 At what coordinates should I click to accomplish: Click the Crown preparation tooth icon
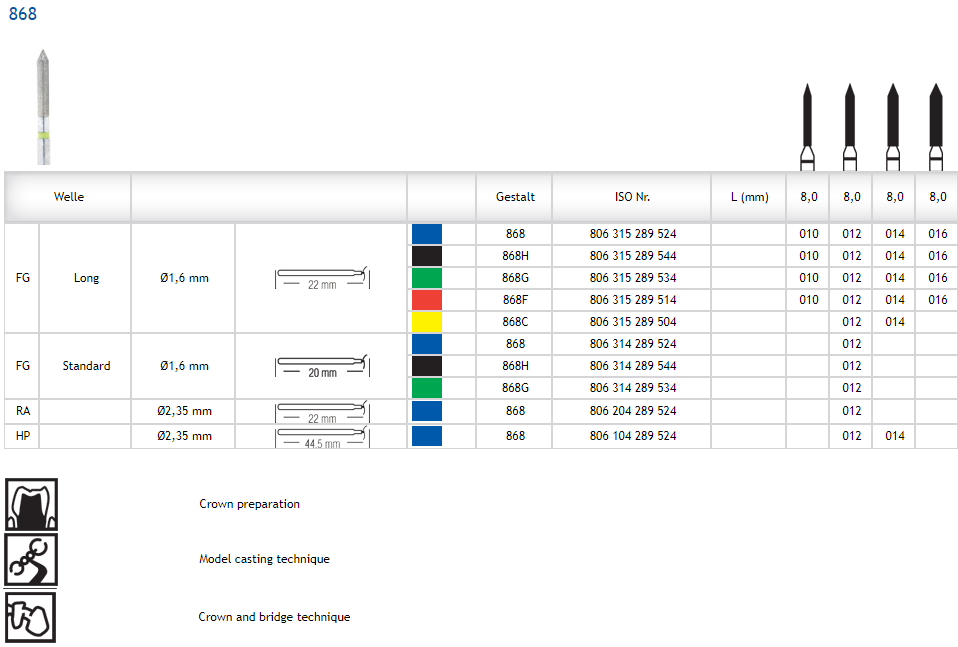click(31, 504)
